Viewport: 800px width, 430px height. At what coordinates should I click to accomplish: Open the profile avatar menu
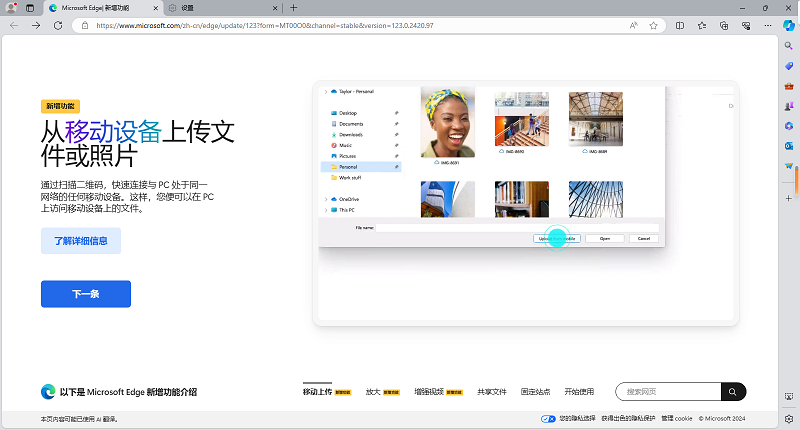[11, 8]
